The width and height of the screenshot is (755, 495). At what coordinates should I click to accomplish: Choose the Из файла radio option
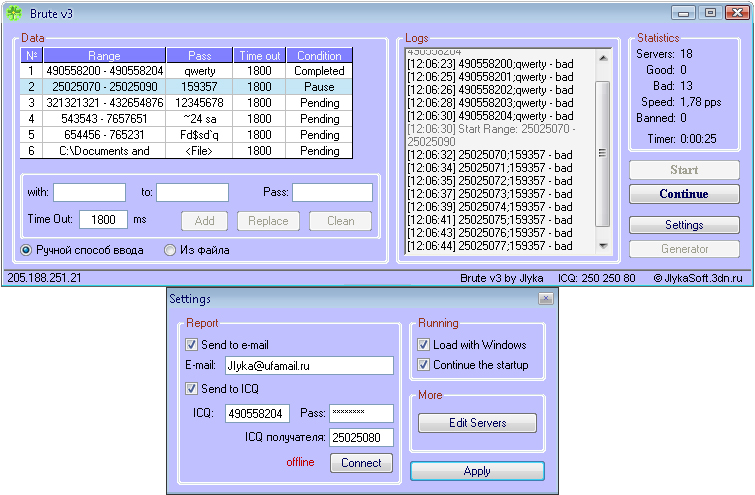click(x=170, y=250)
